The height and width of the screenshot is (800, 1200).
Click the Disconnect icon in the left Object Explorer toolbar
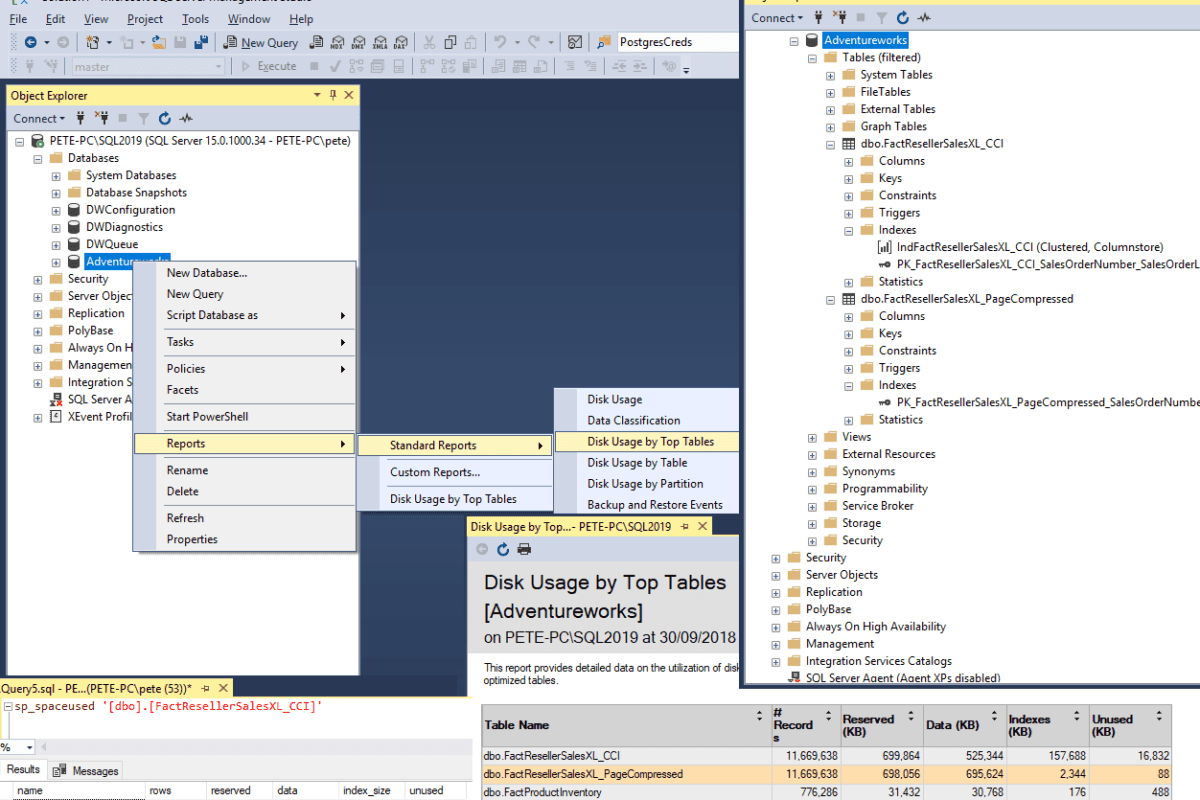(x=102, y=118)
